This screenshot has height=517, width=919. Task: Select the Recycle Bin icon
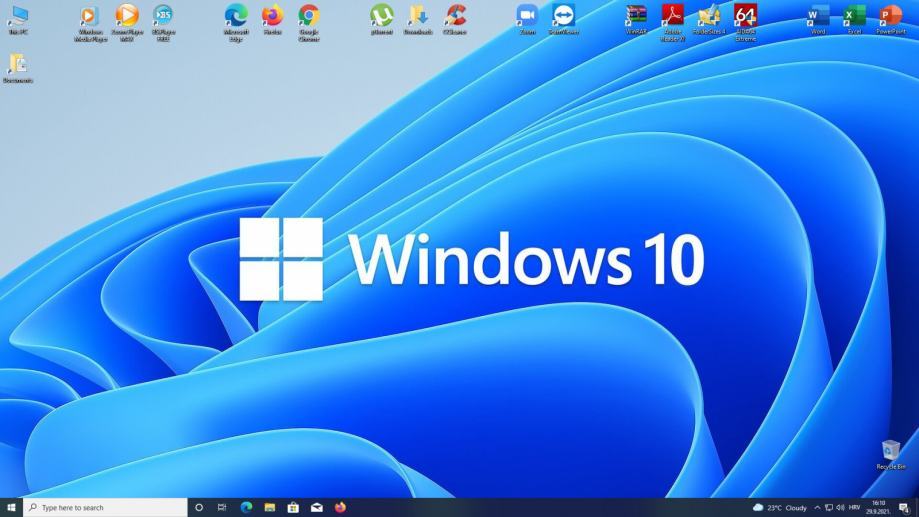pyautogui.click(x=891, y=455)
